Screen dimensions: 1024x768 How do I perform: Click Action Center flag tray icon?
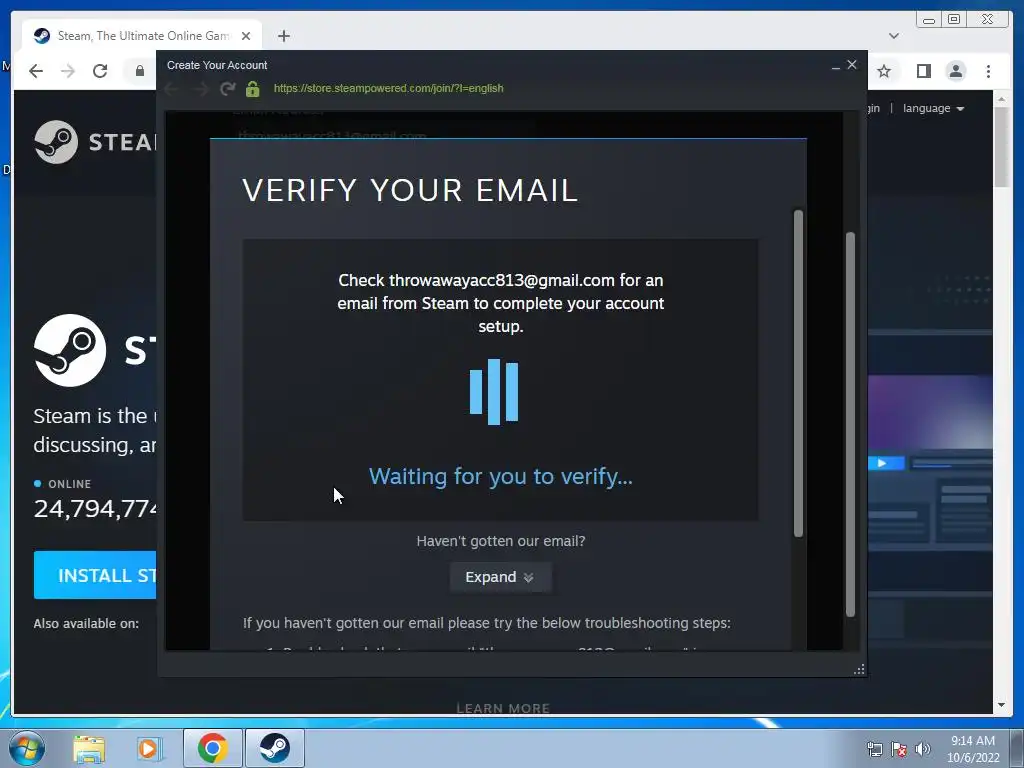click(899, 749)
